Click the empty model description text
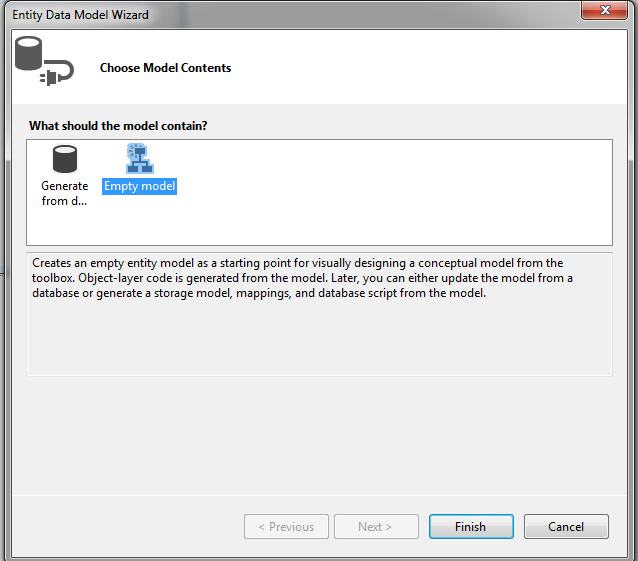The image size is (638, 561). tap(302, 278)
